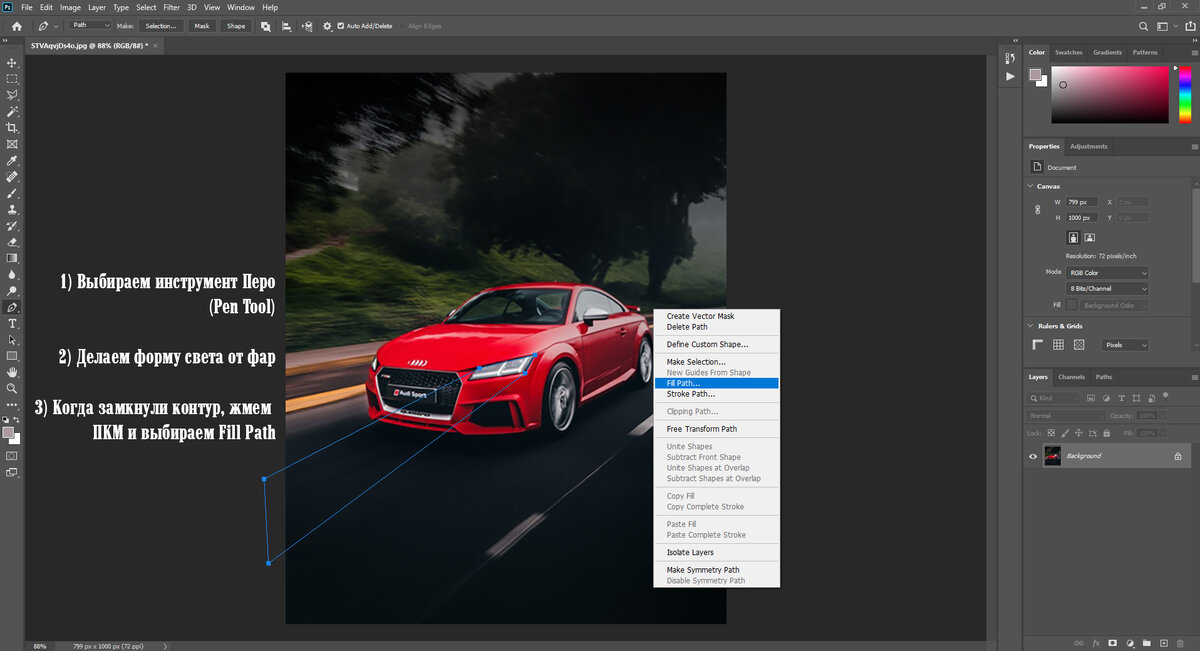
Task: Switch to the Channels tab
Action: [x=1071, y=377]
